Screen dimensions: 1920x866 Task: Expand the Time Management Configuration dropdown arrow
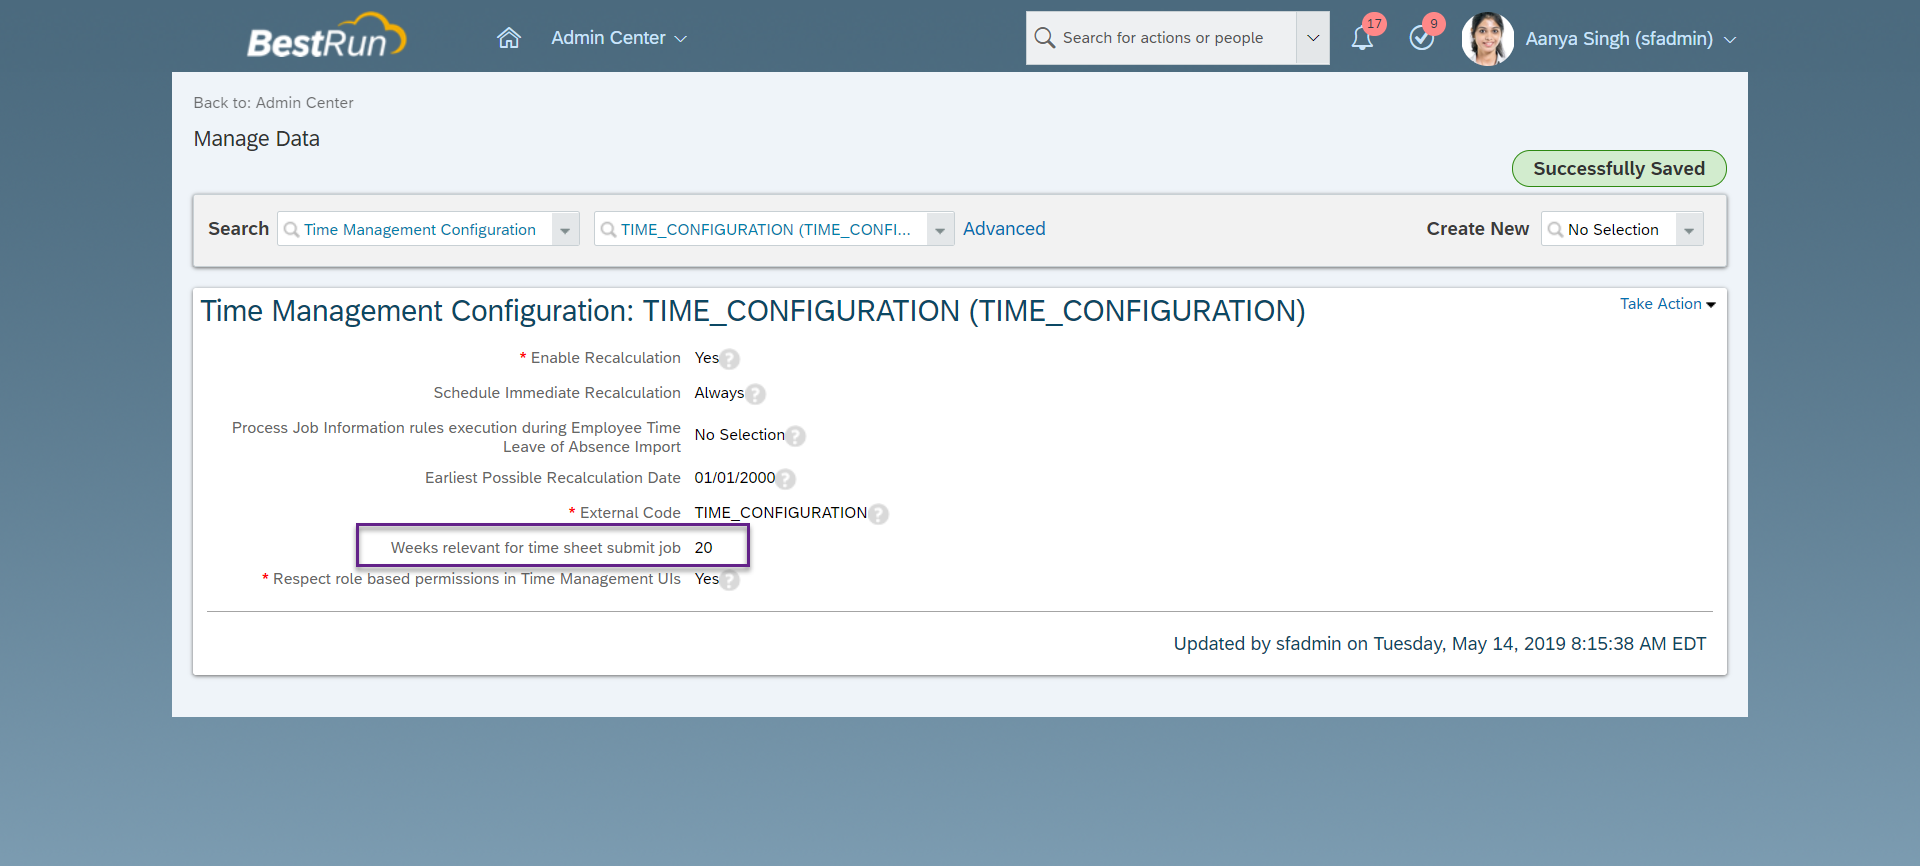pyautogui.click(x=565, y=230)
